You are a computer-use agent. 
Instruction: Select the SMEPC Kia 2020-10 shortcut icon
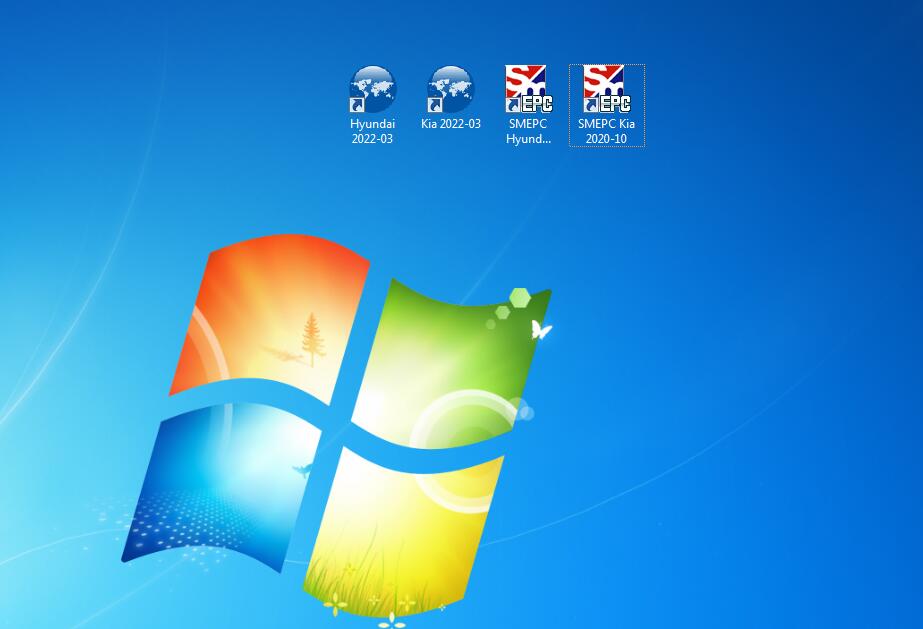point(607,89)
